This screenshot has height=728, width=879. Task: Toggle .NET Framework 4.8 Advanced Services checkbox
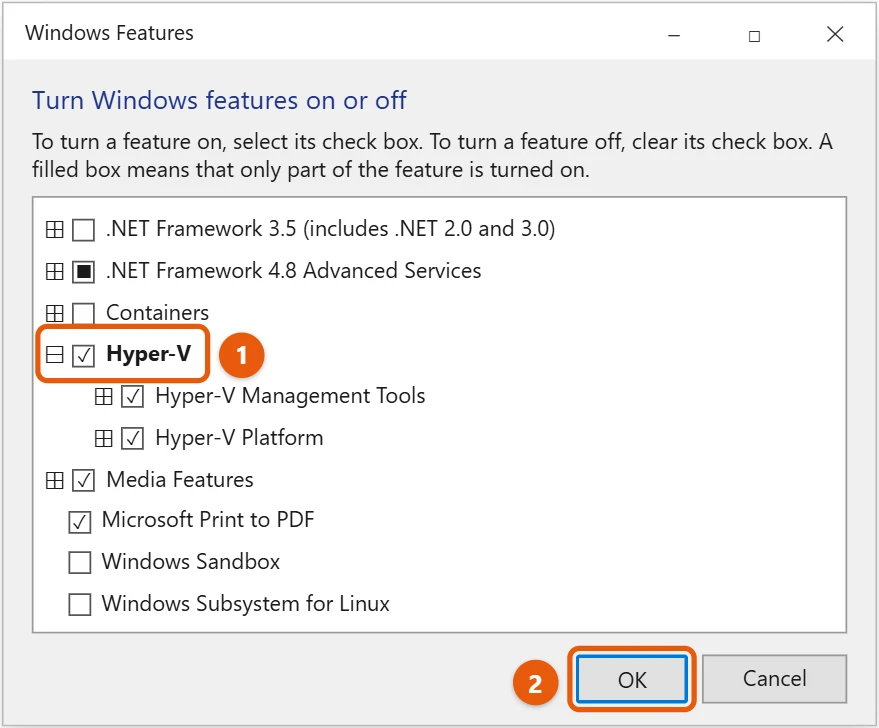(84, 271)
